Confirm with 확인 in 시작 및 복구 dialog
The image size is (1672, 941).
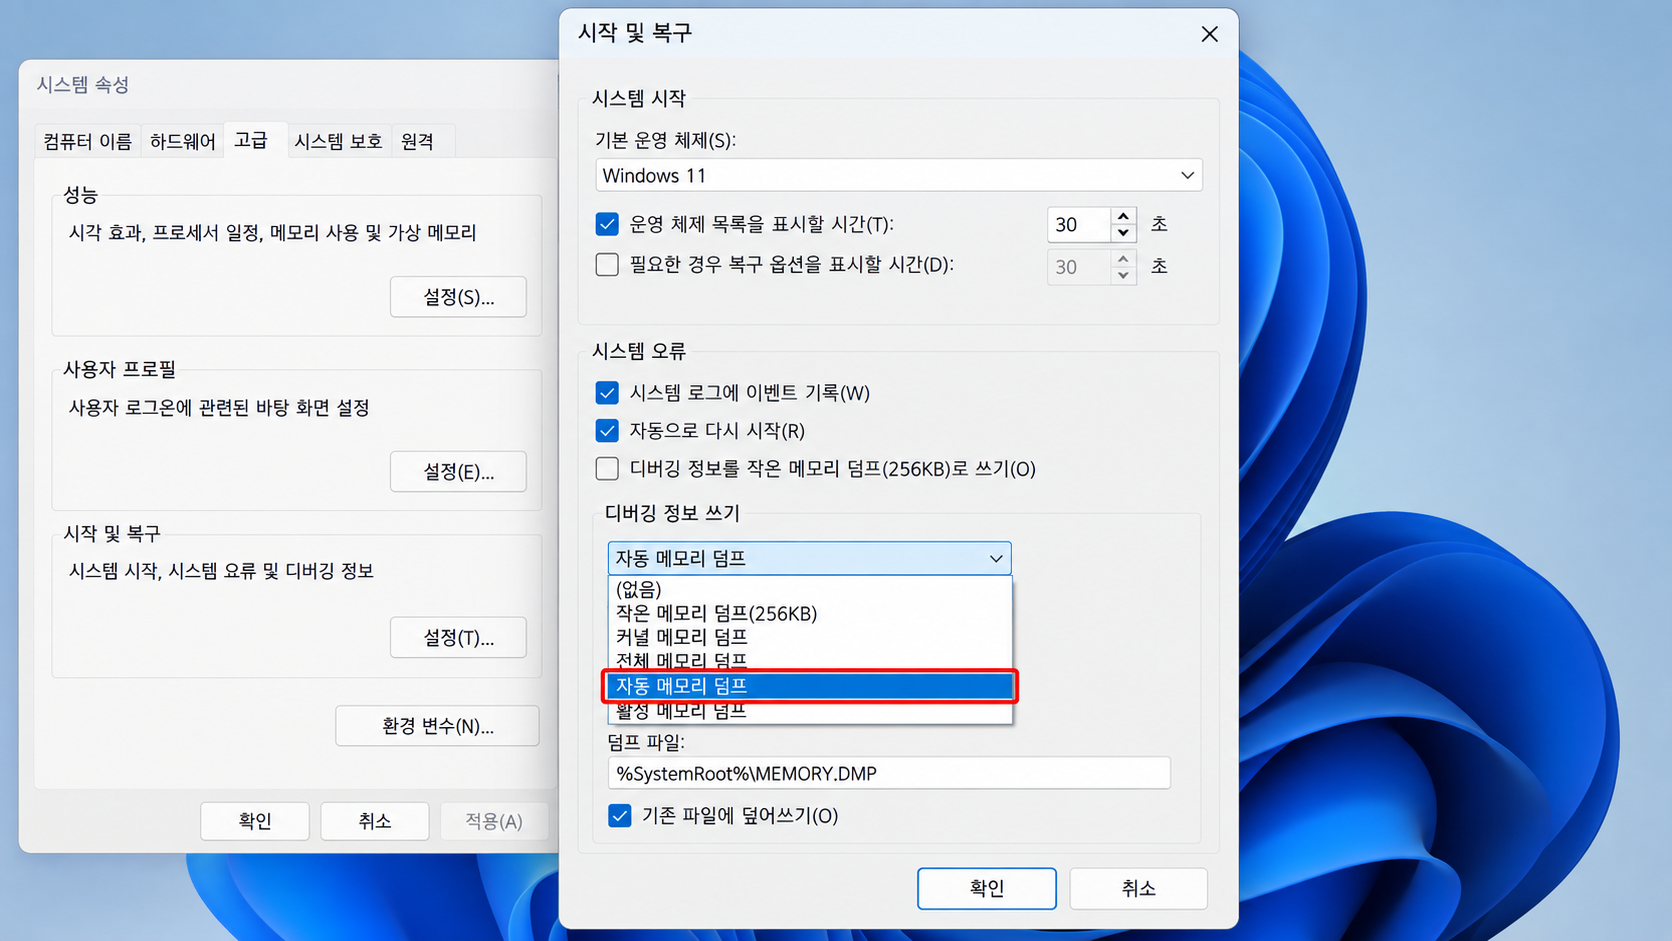[987, 888]
